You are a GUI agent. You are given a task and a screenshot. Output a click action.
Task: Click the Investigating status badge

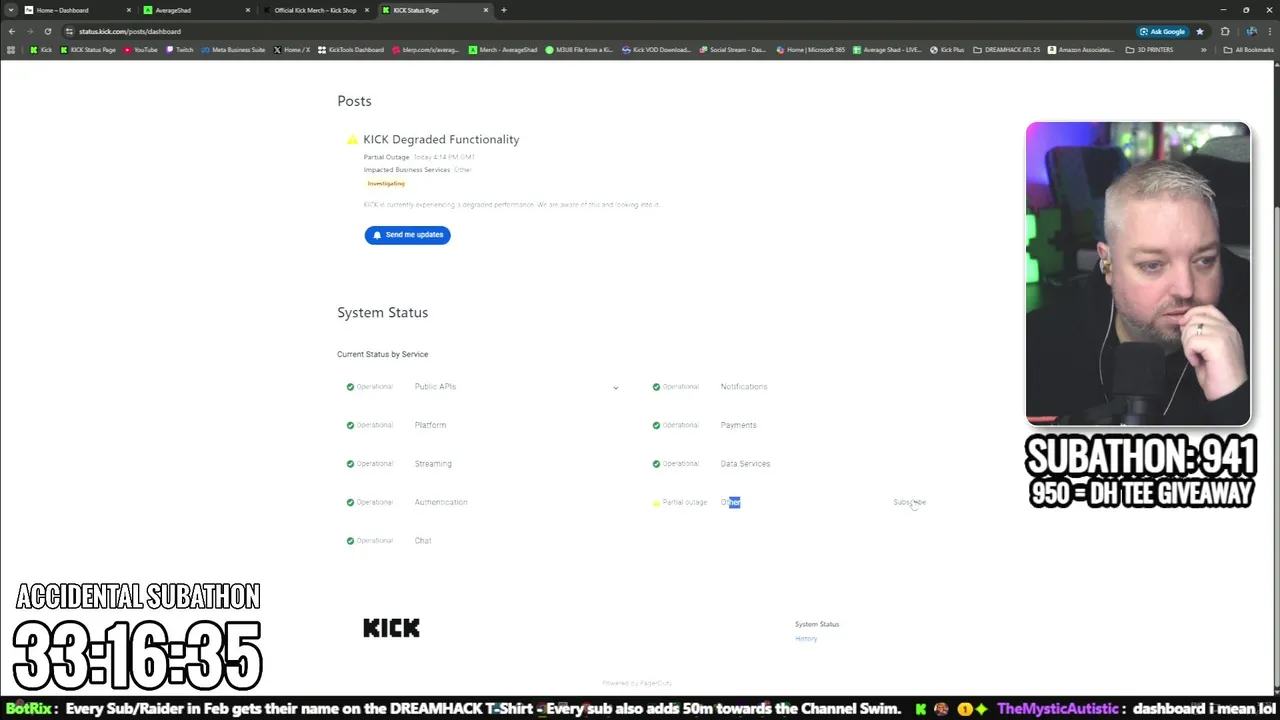(x=386, y=184)
